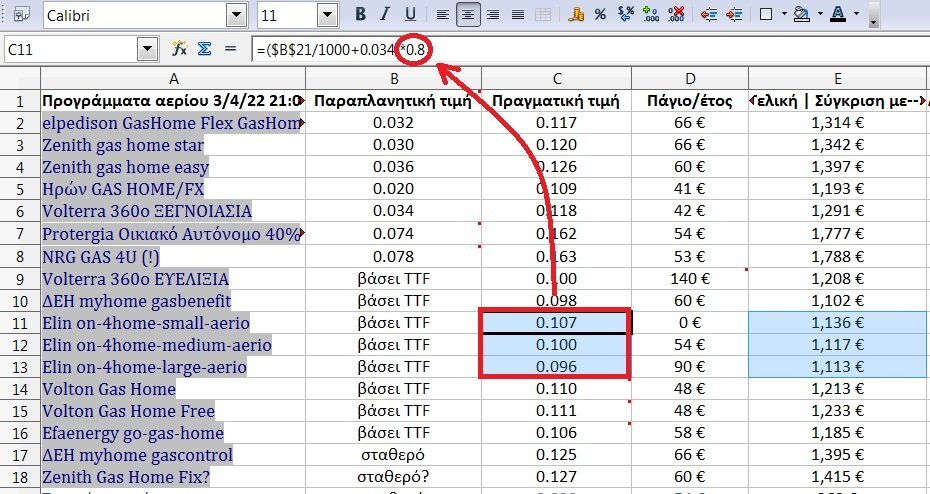
Task: Select cell 140 € in column D
Action: click(690, 279)
